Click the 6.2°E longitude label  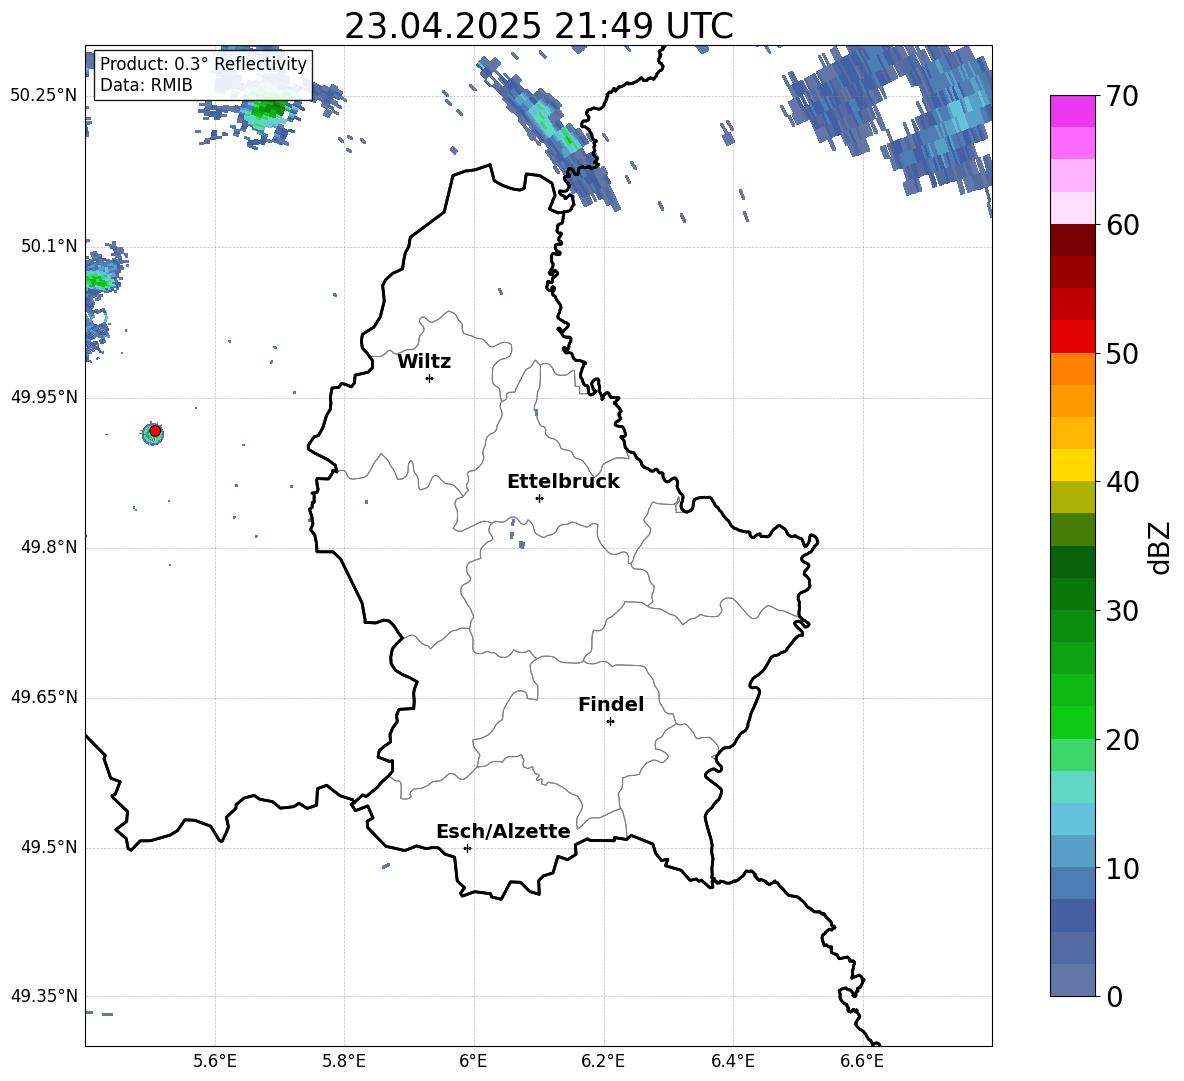[603, 1061]
